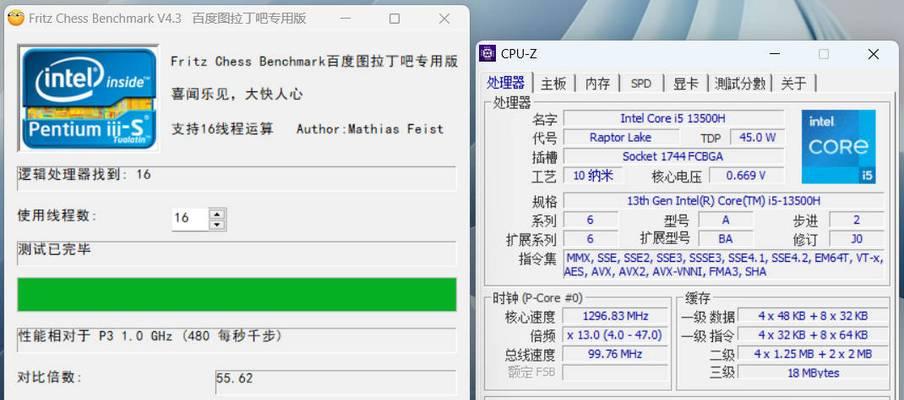Click the green benchmark progress bar
The height and width of the screenshot is (400, 904).
pos(236,294)
